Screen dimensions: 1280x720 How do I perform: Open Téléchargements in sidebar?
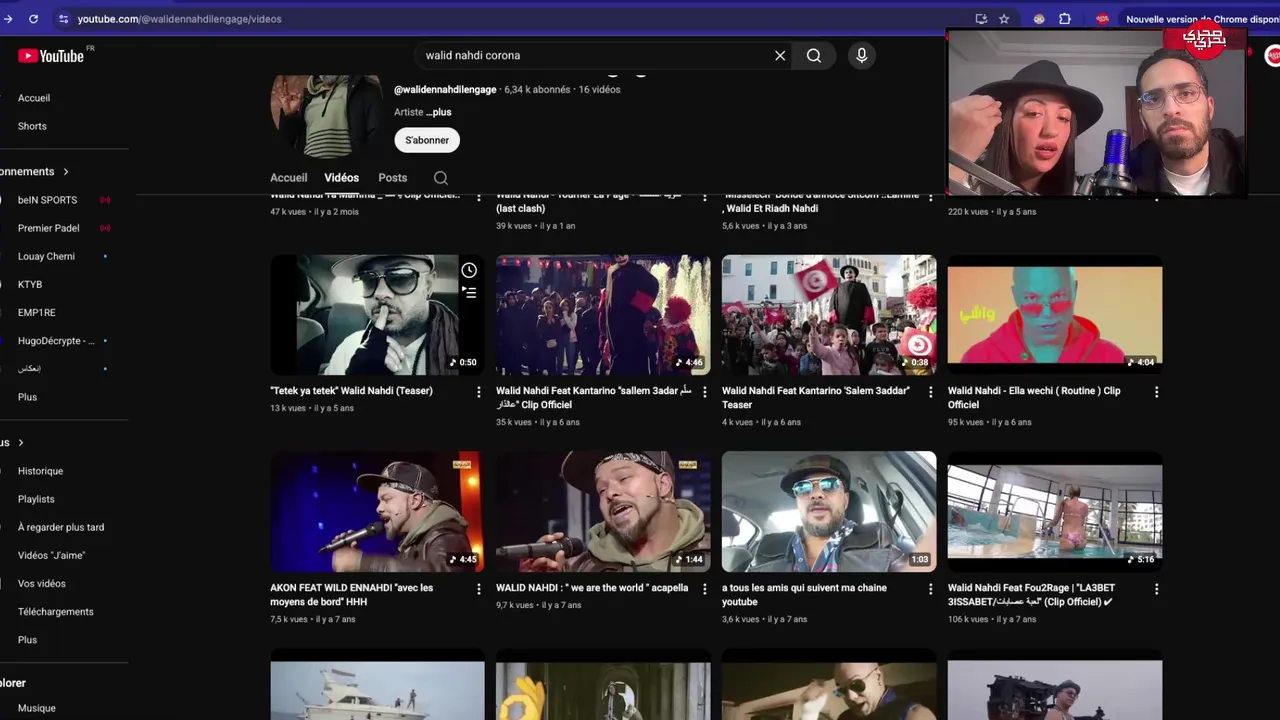[x=56, y=611]
